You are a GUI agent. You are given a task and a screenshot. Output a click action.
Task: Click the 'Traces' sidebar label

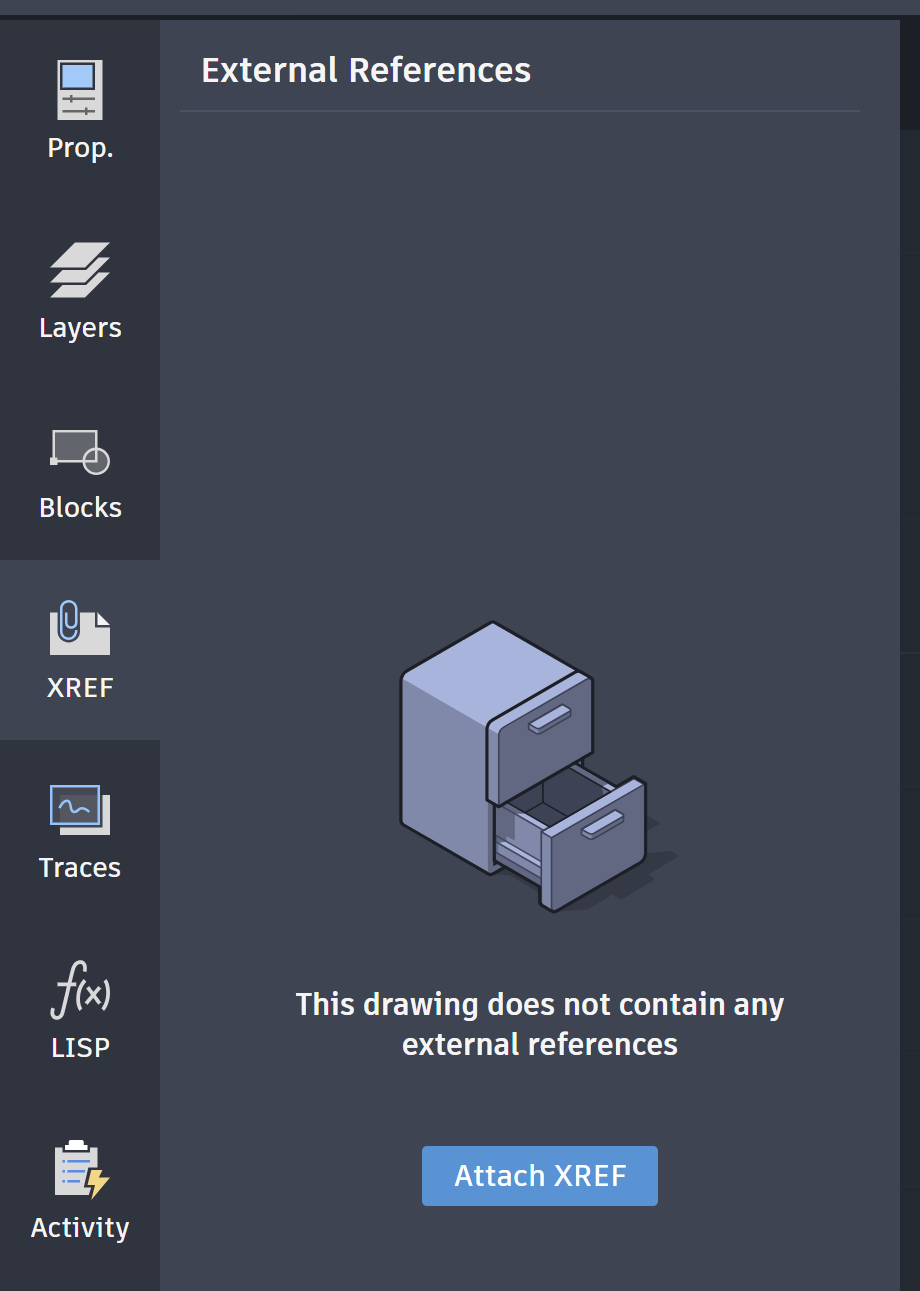[x=80, y=868]
